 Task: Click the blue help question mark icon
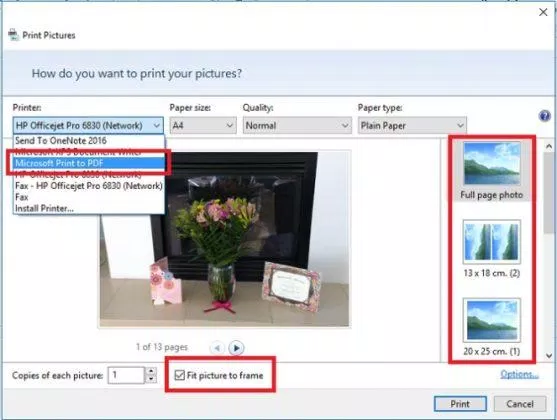coord(545,116)
